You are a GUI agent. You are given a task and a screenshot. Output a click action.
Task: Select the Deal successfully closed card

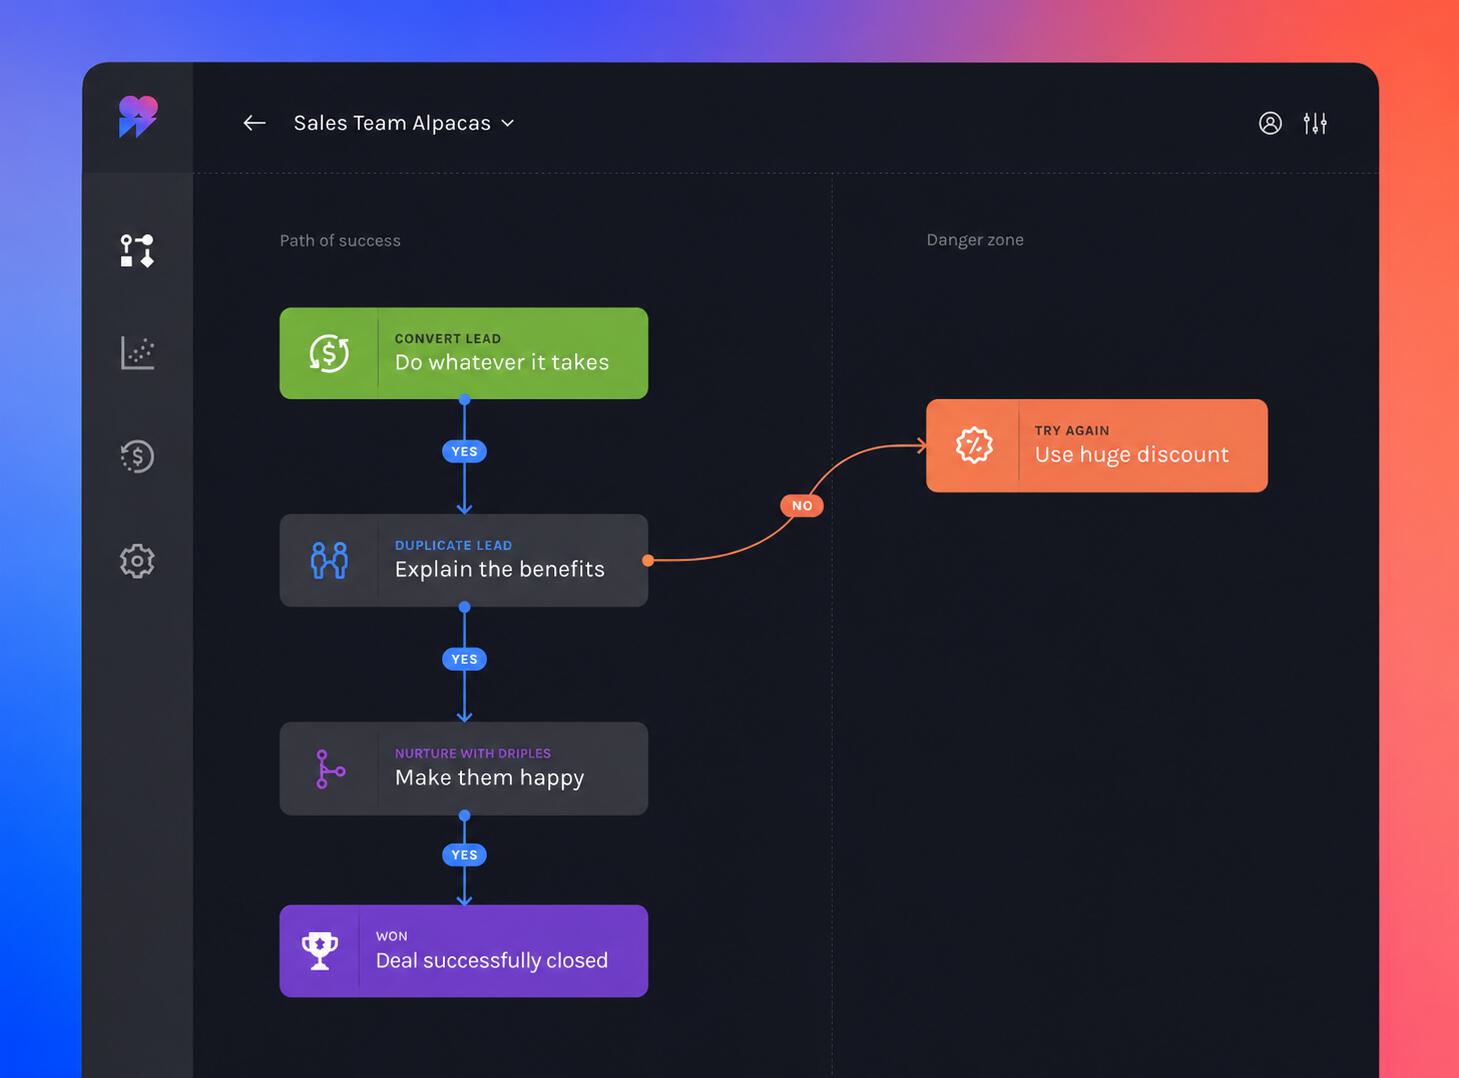464,951
